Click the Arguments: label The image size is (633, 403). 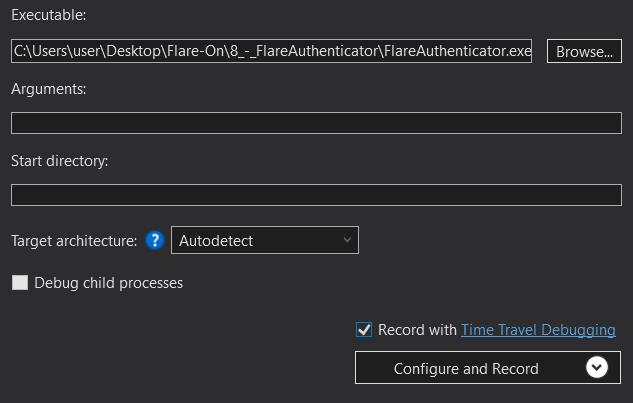(49, 89)
